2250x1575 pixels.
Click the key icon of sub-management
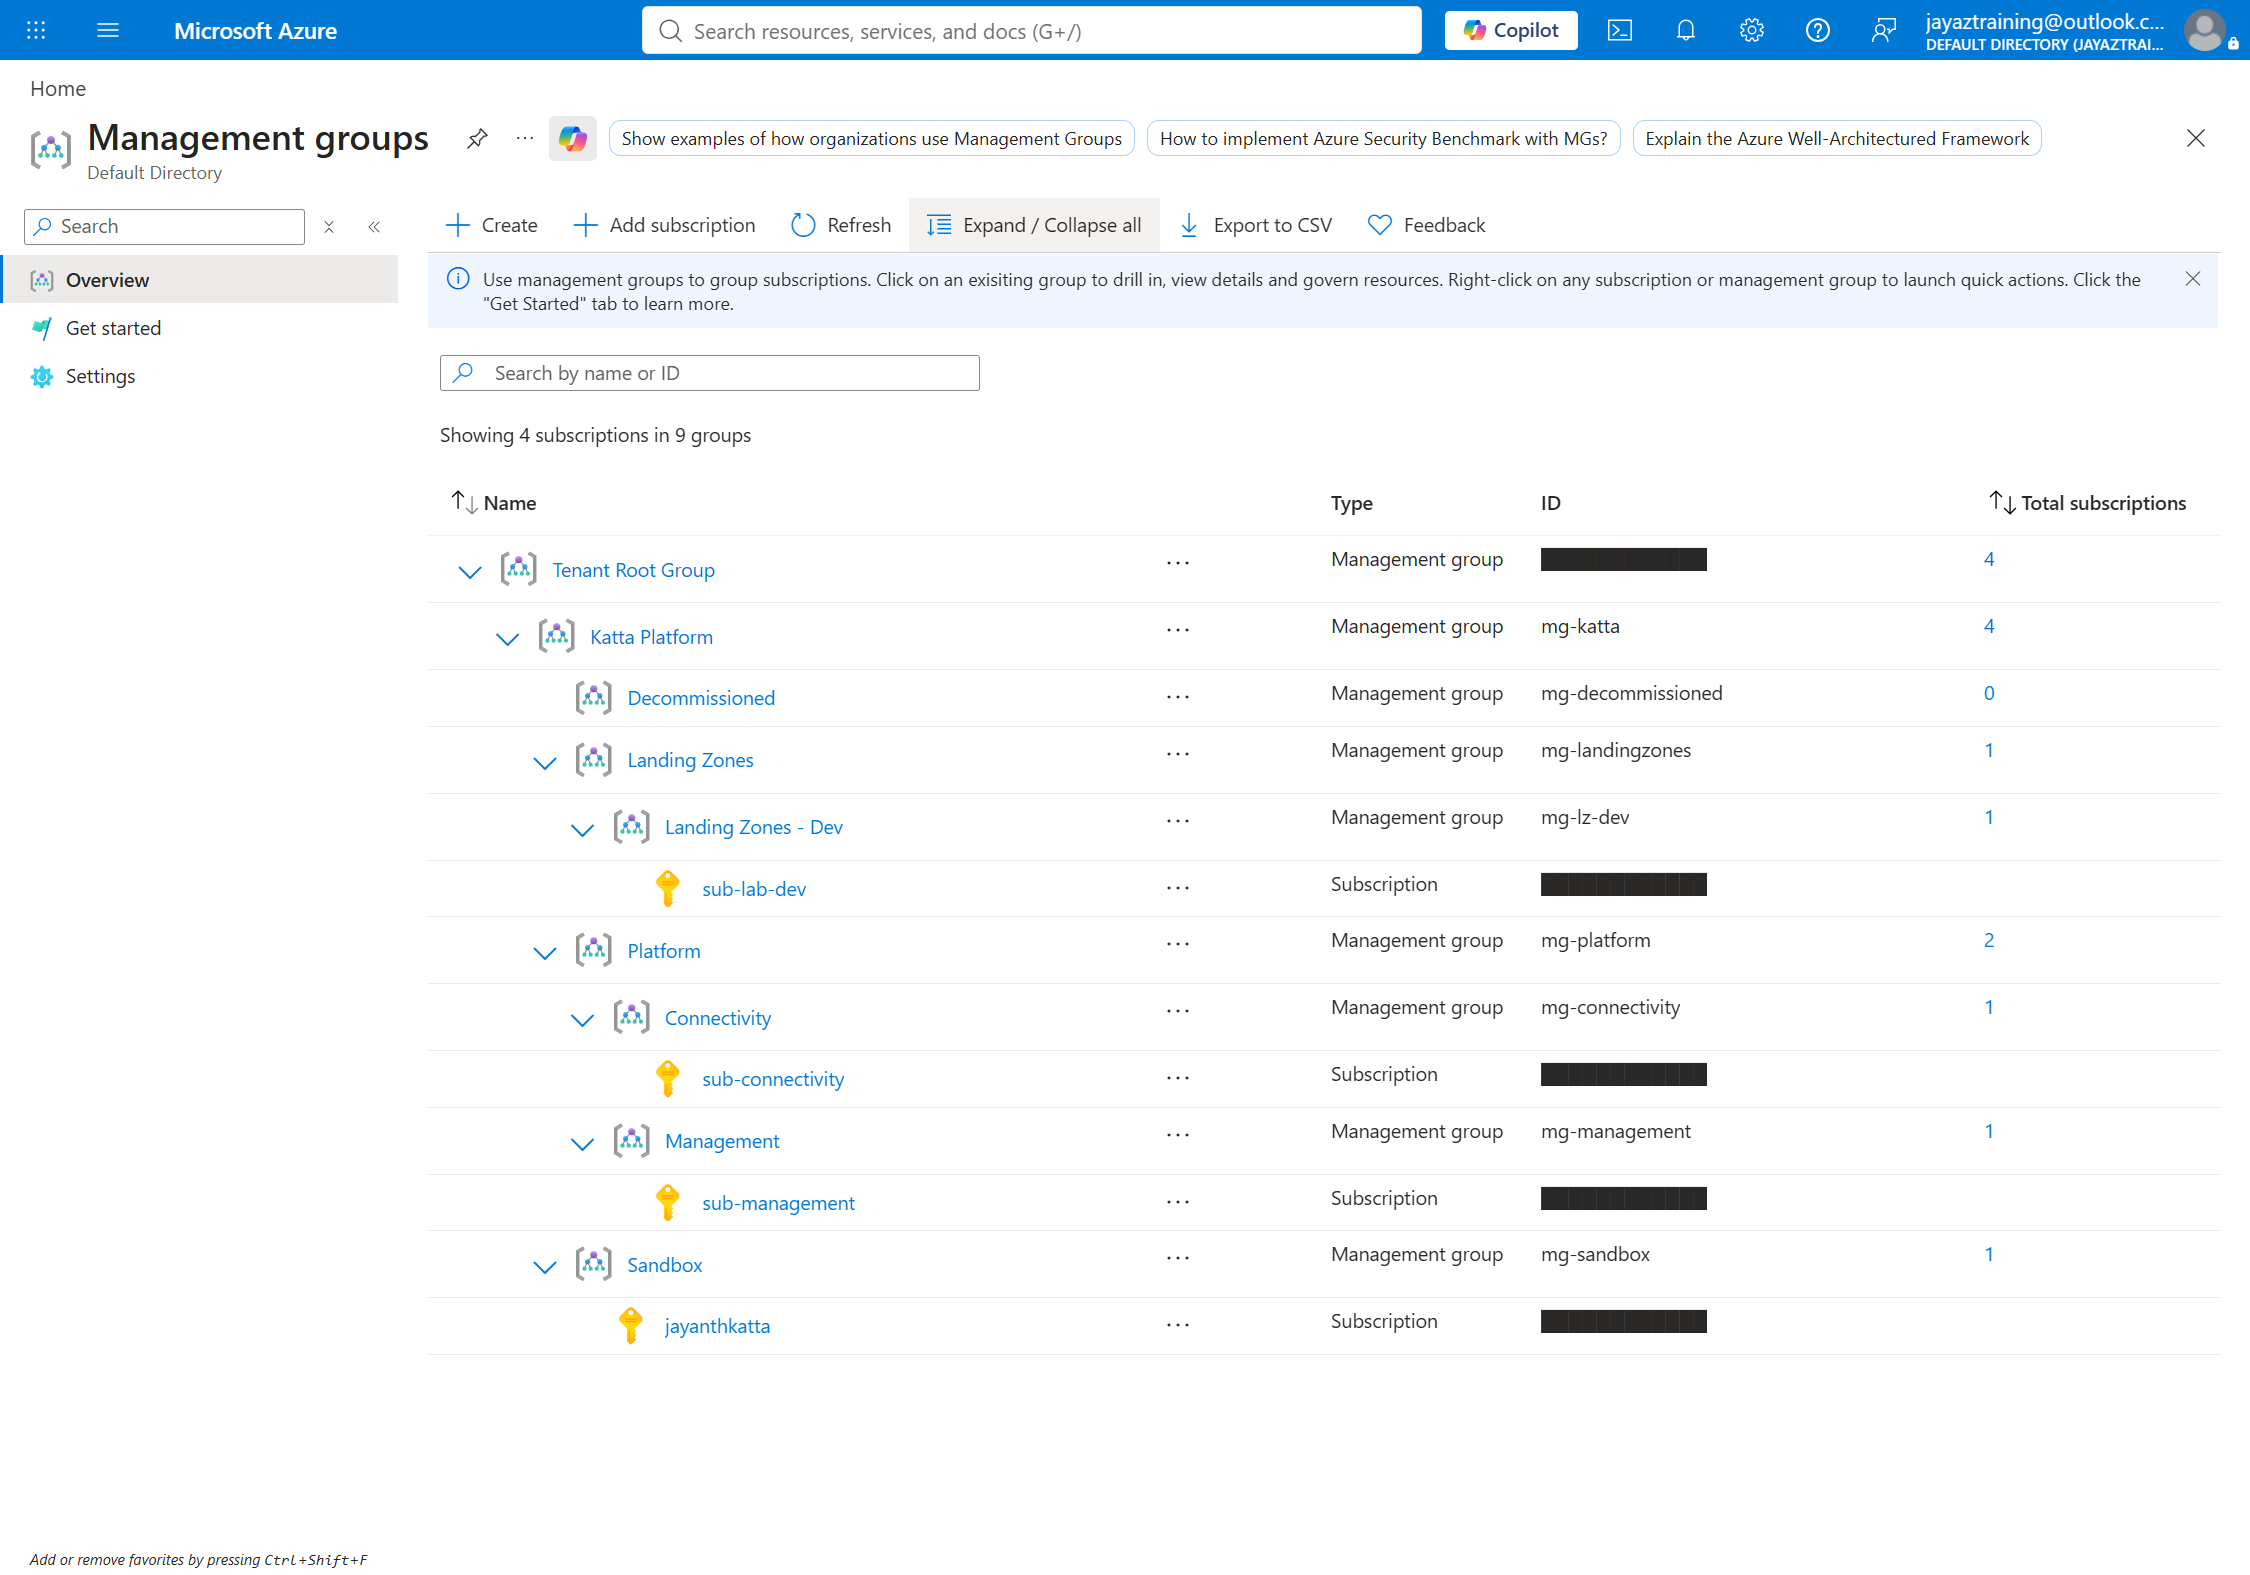[x=667, y=1202]
